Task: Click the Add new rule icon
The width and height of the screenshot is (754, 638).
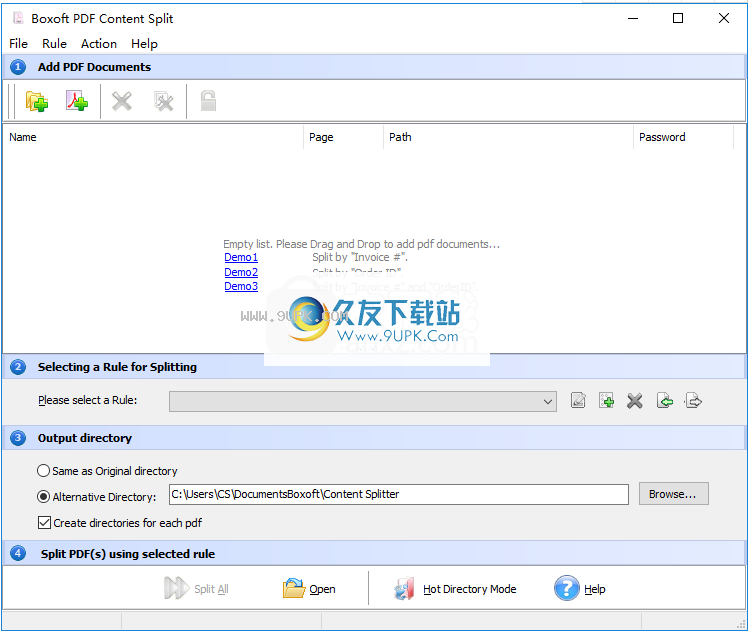Action: [606, 400]
